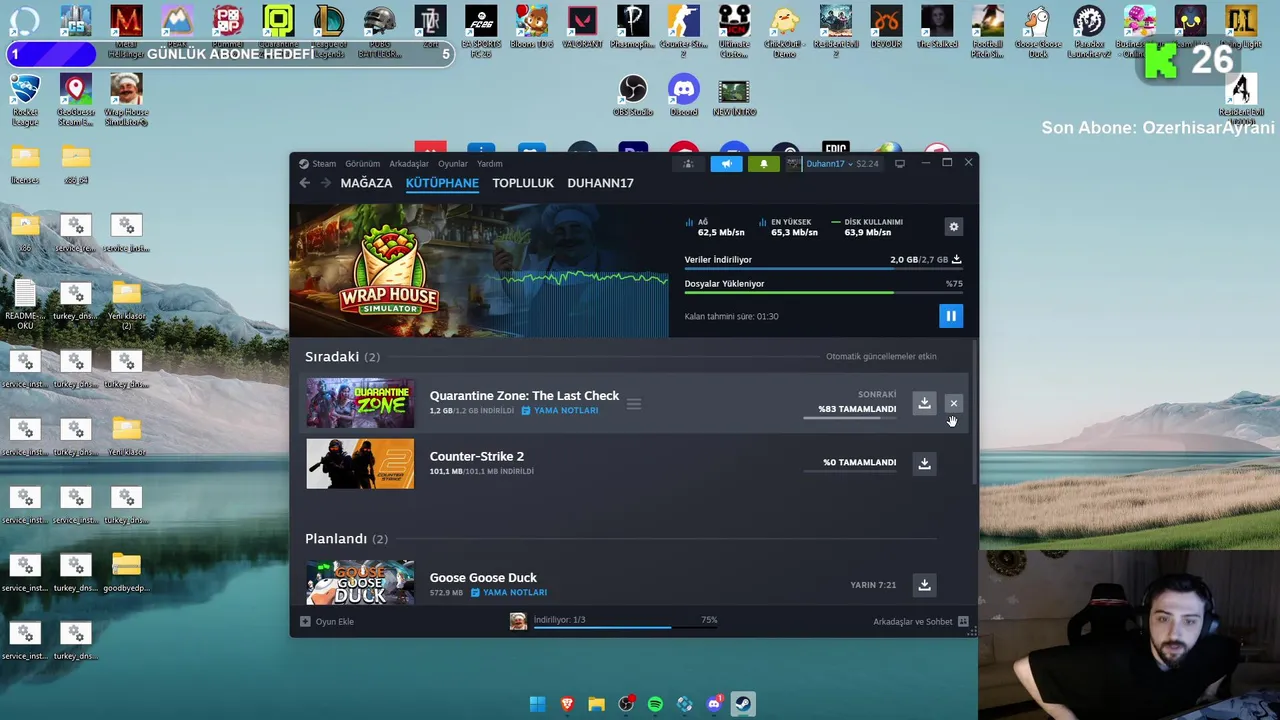Open the Steam menu
Image resolution: width=1280 pixels, height=720 pixels.
point(318,164)
